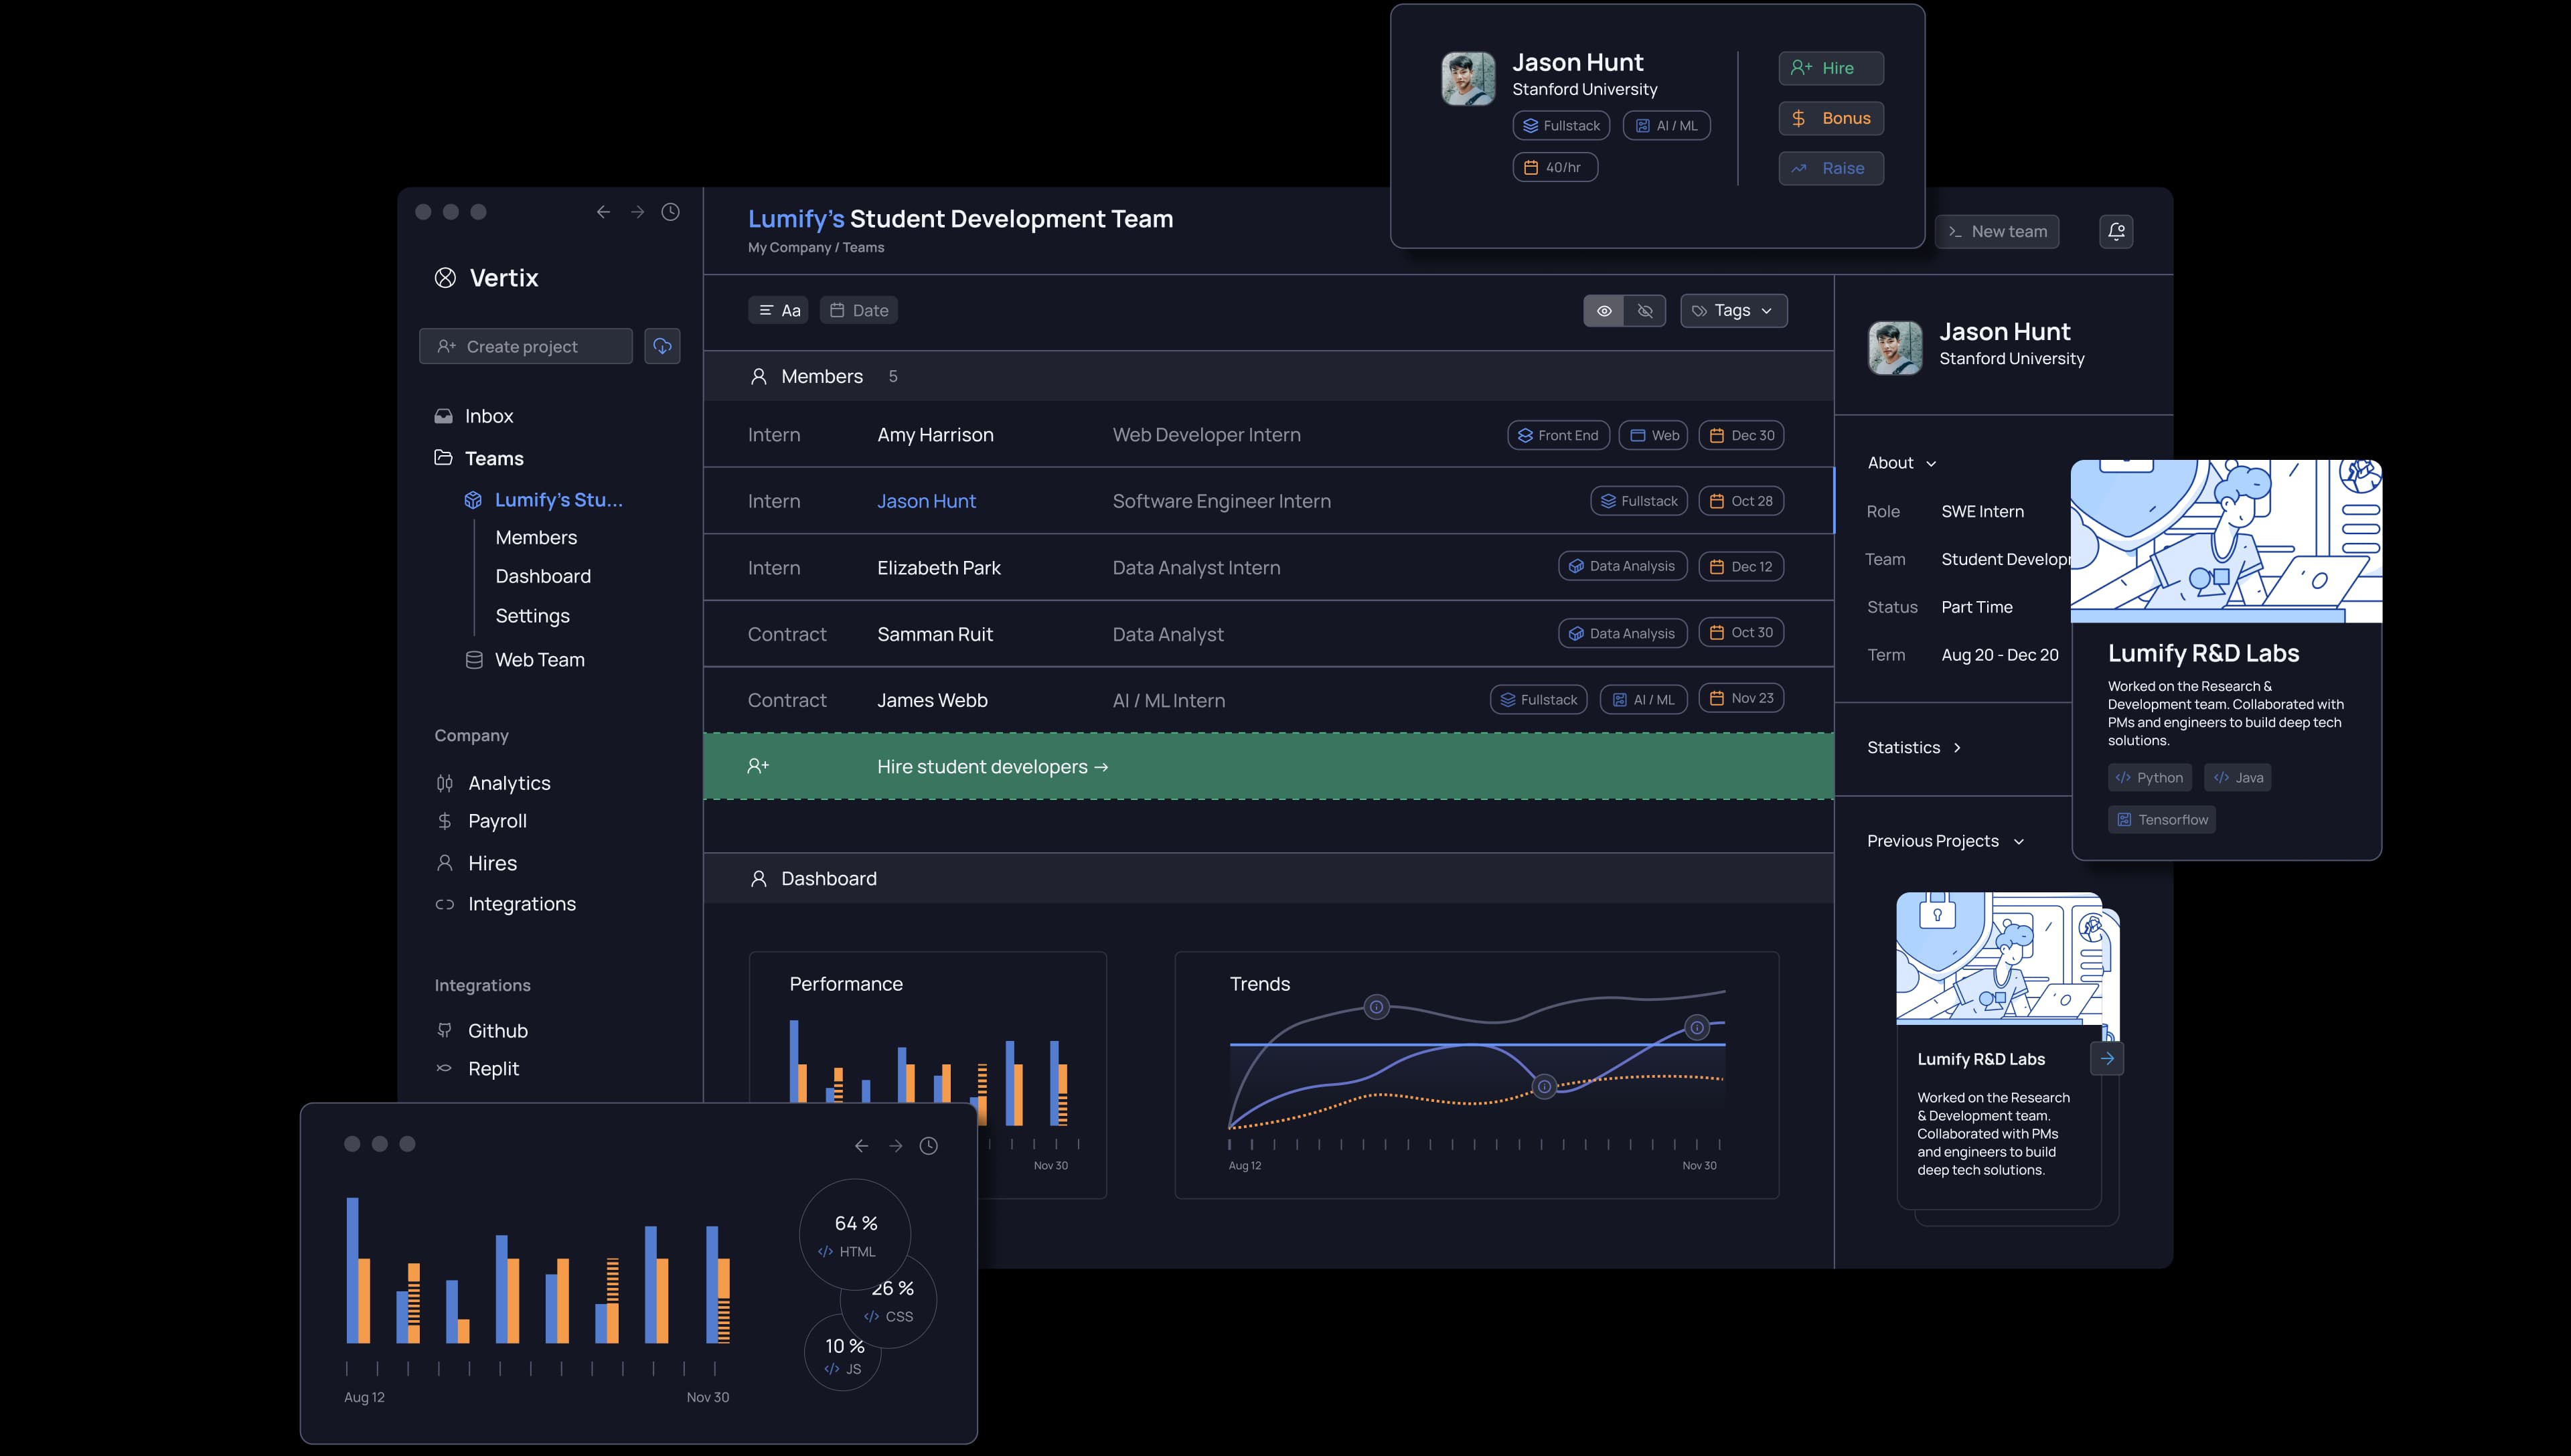Click Jason Hunt's avatar in the side panel

pos(1895,348)
